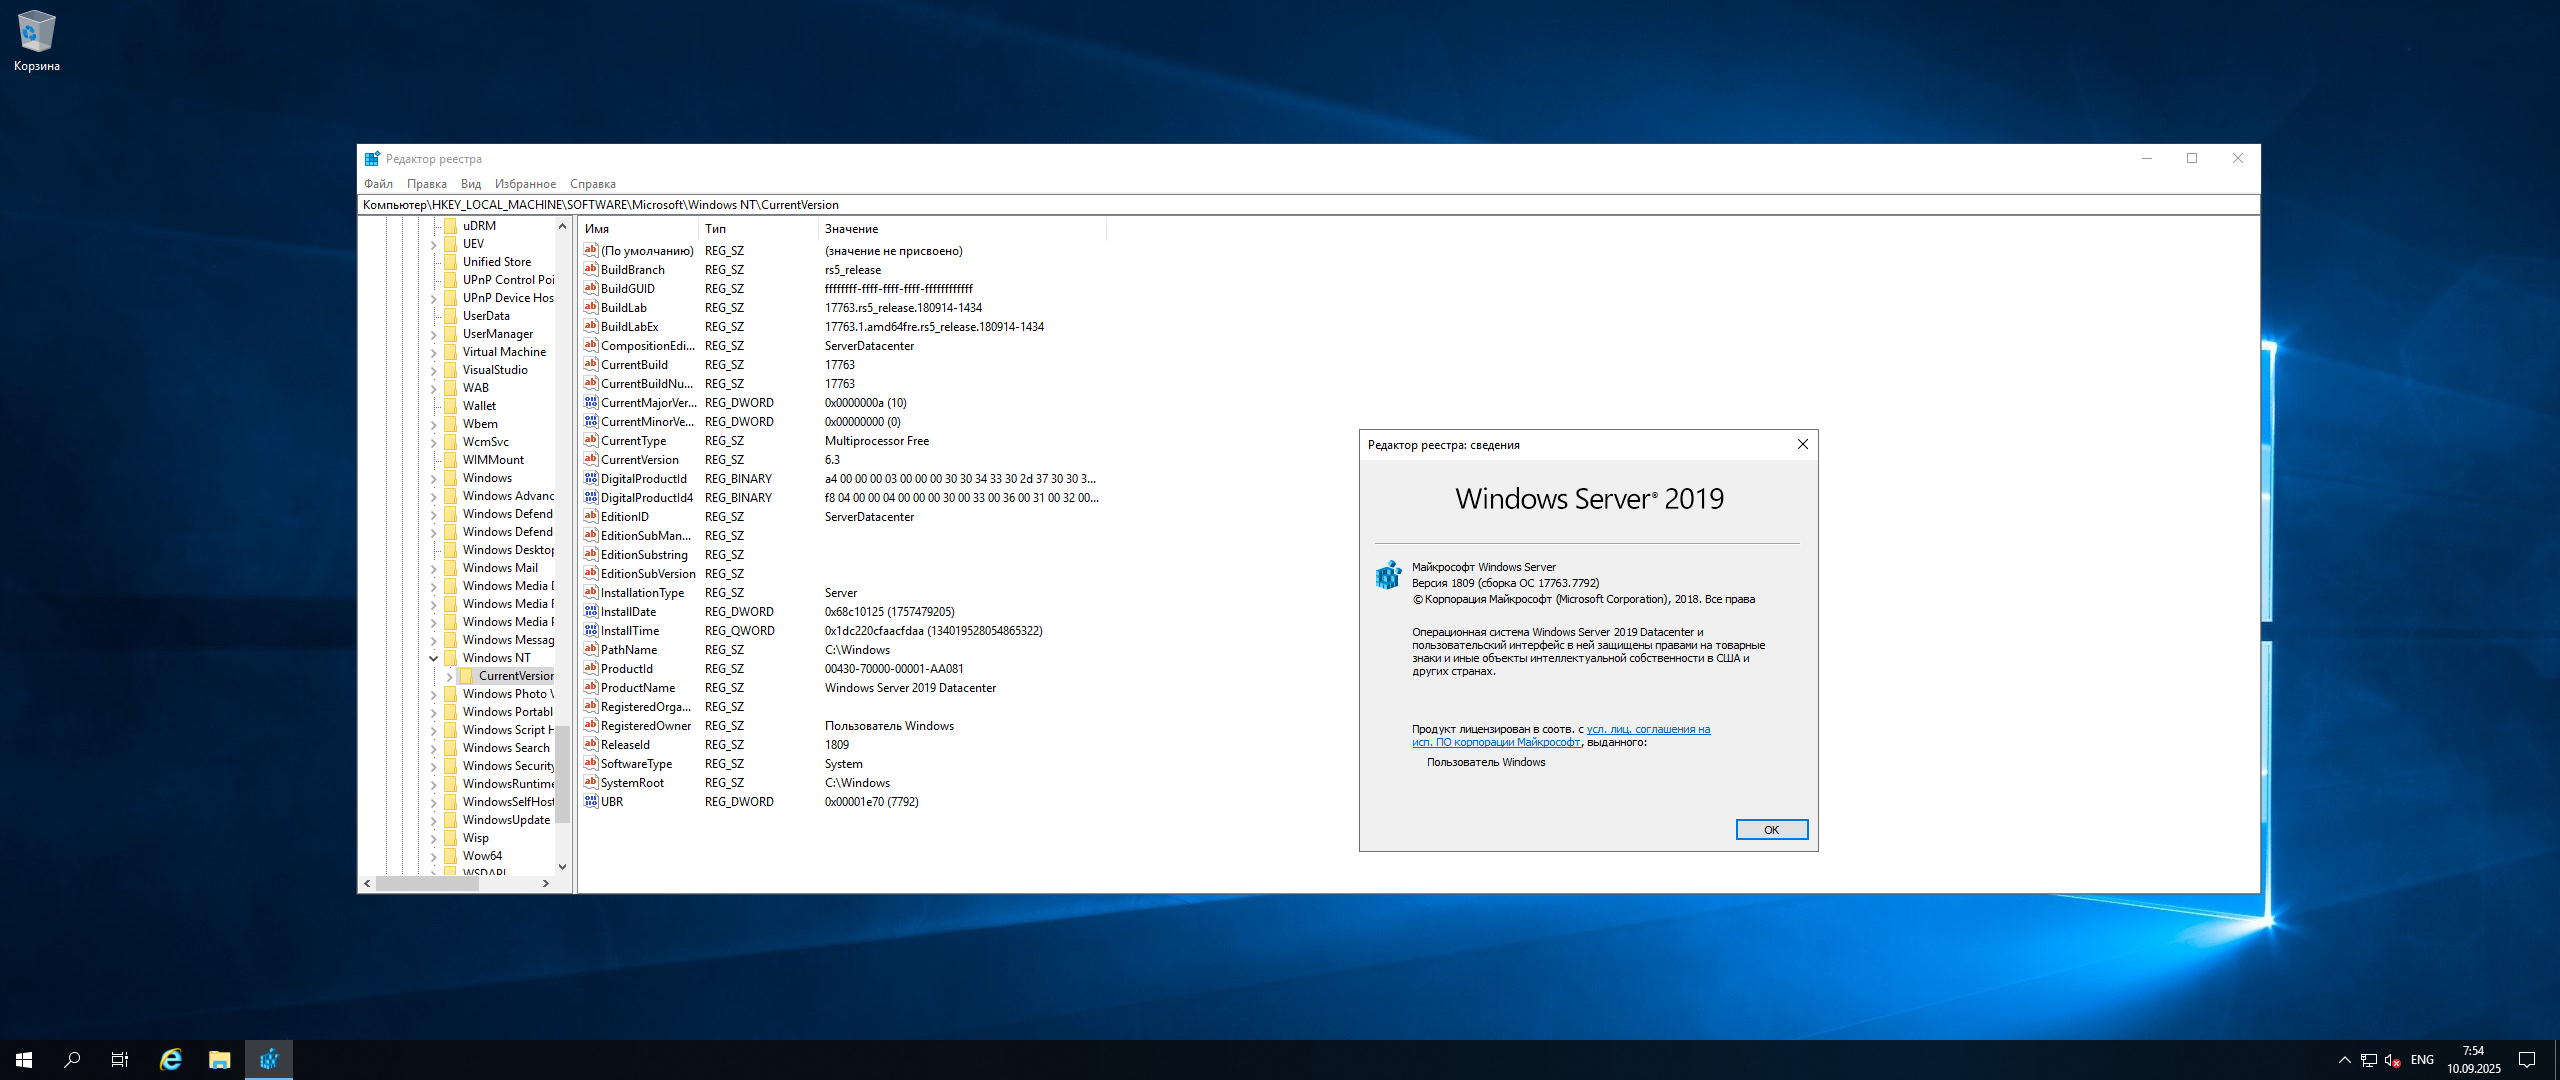The height and width of the screenshot is (1080, 2560).
Task: Show hidden tray icons chevron
Action: (2345, 1060)
